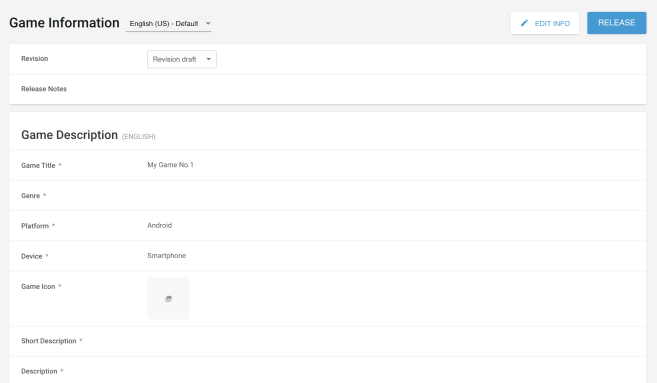This screenshot has height=383, width=657.
Task: Click the Game Description section heading
Action: (70, 135)
